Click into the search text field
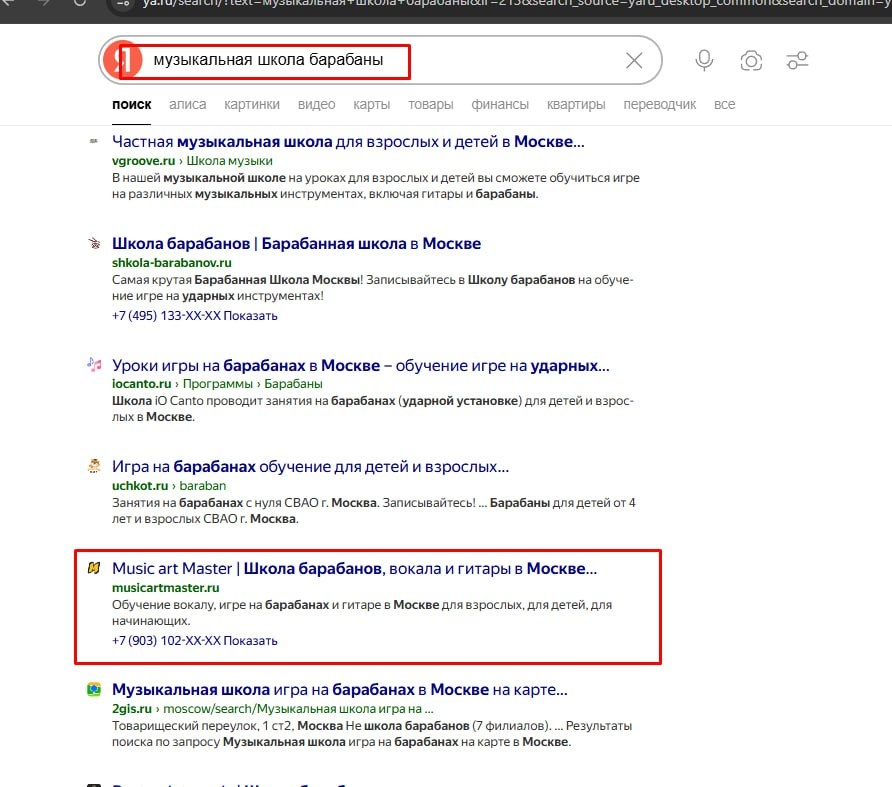This screenshot has width=892, height=787. 381,60
